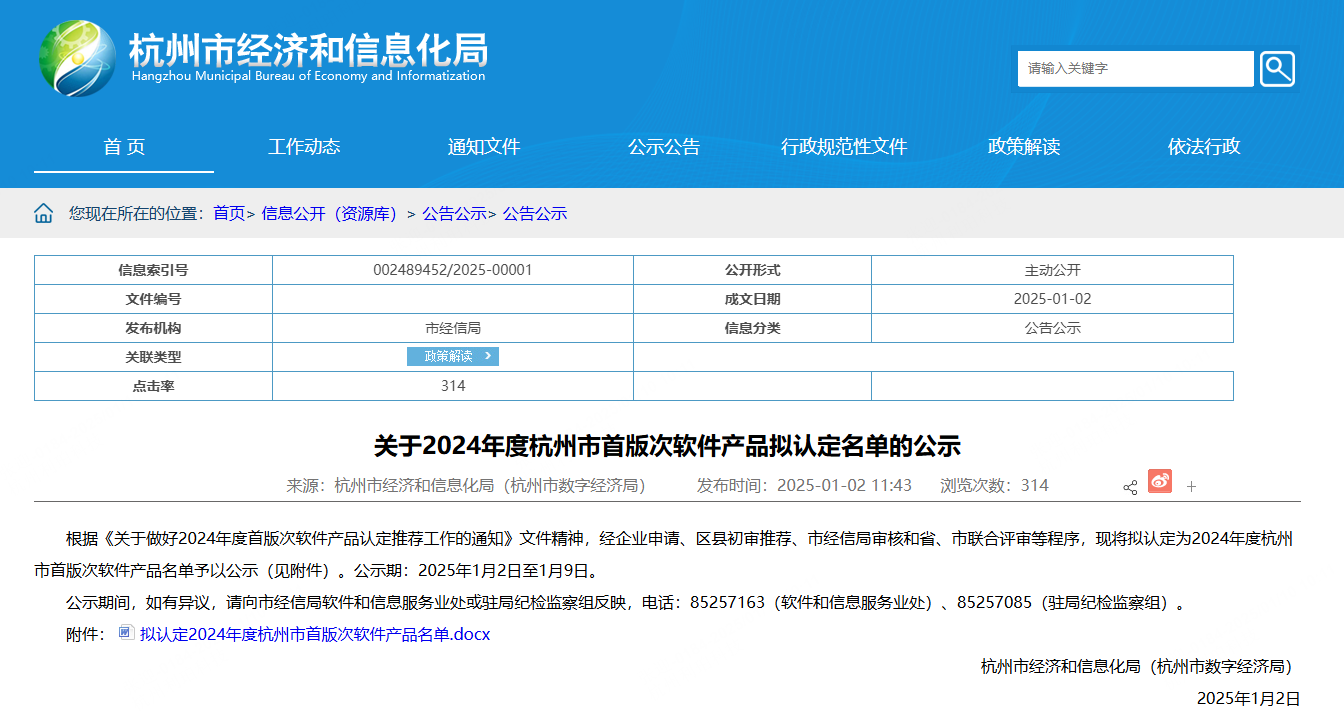Open 政策解读 in the top navigation
The height and width of the screenshot is (723, 1344).
click(x=1024, y=147)
